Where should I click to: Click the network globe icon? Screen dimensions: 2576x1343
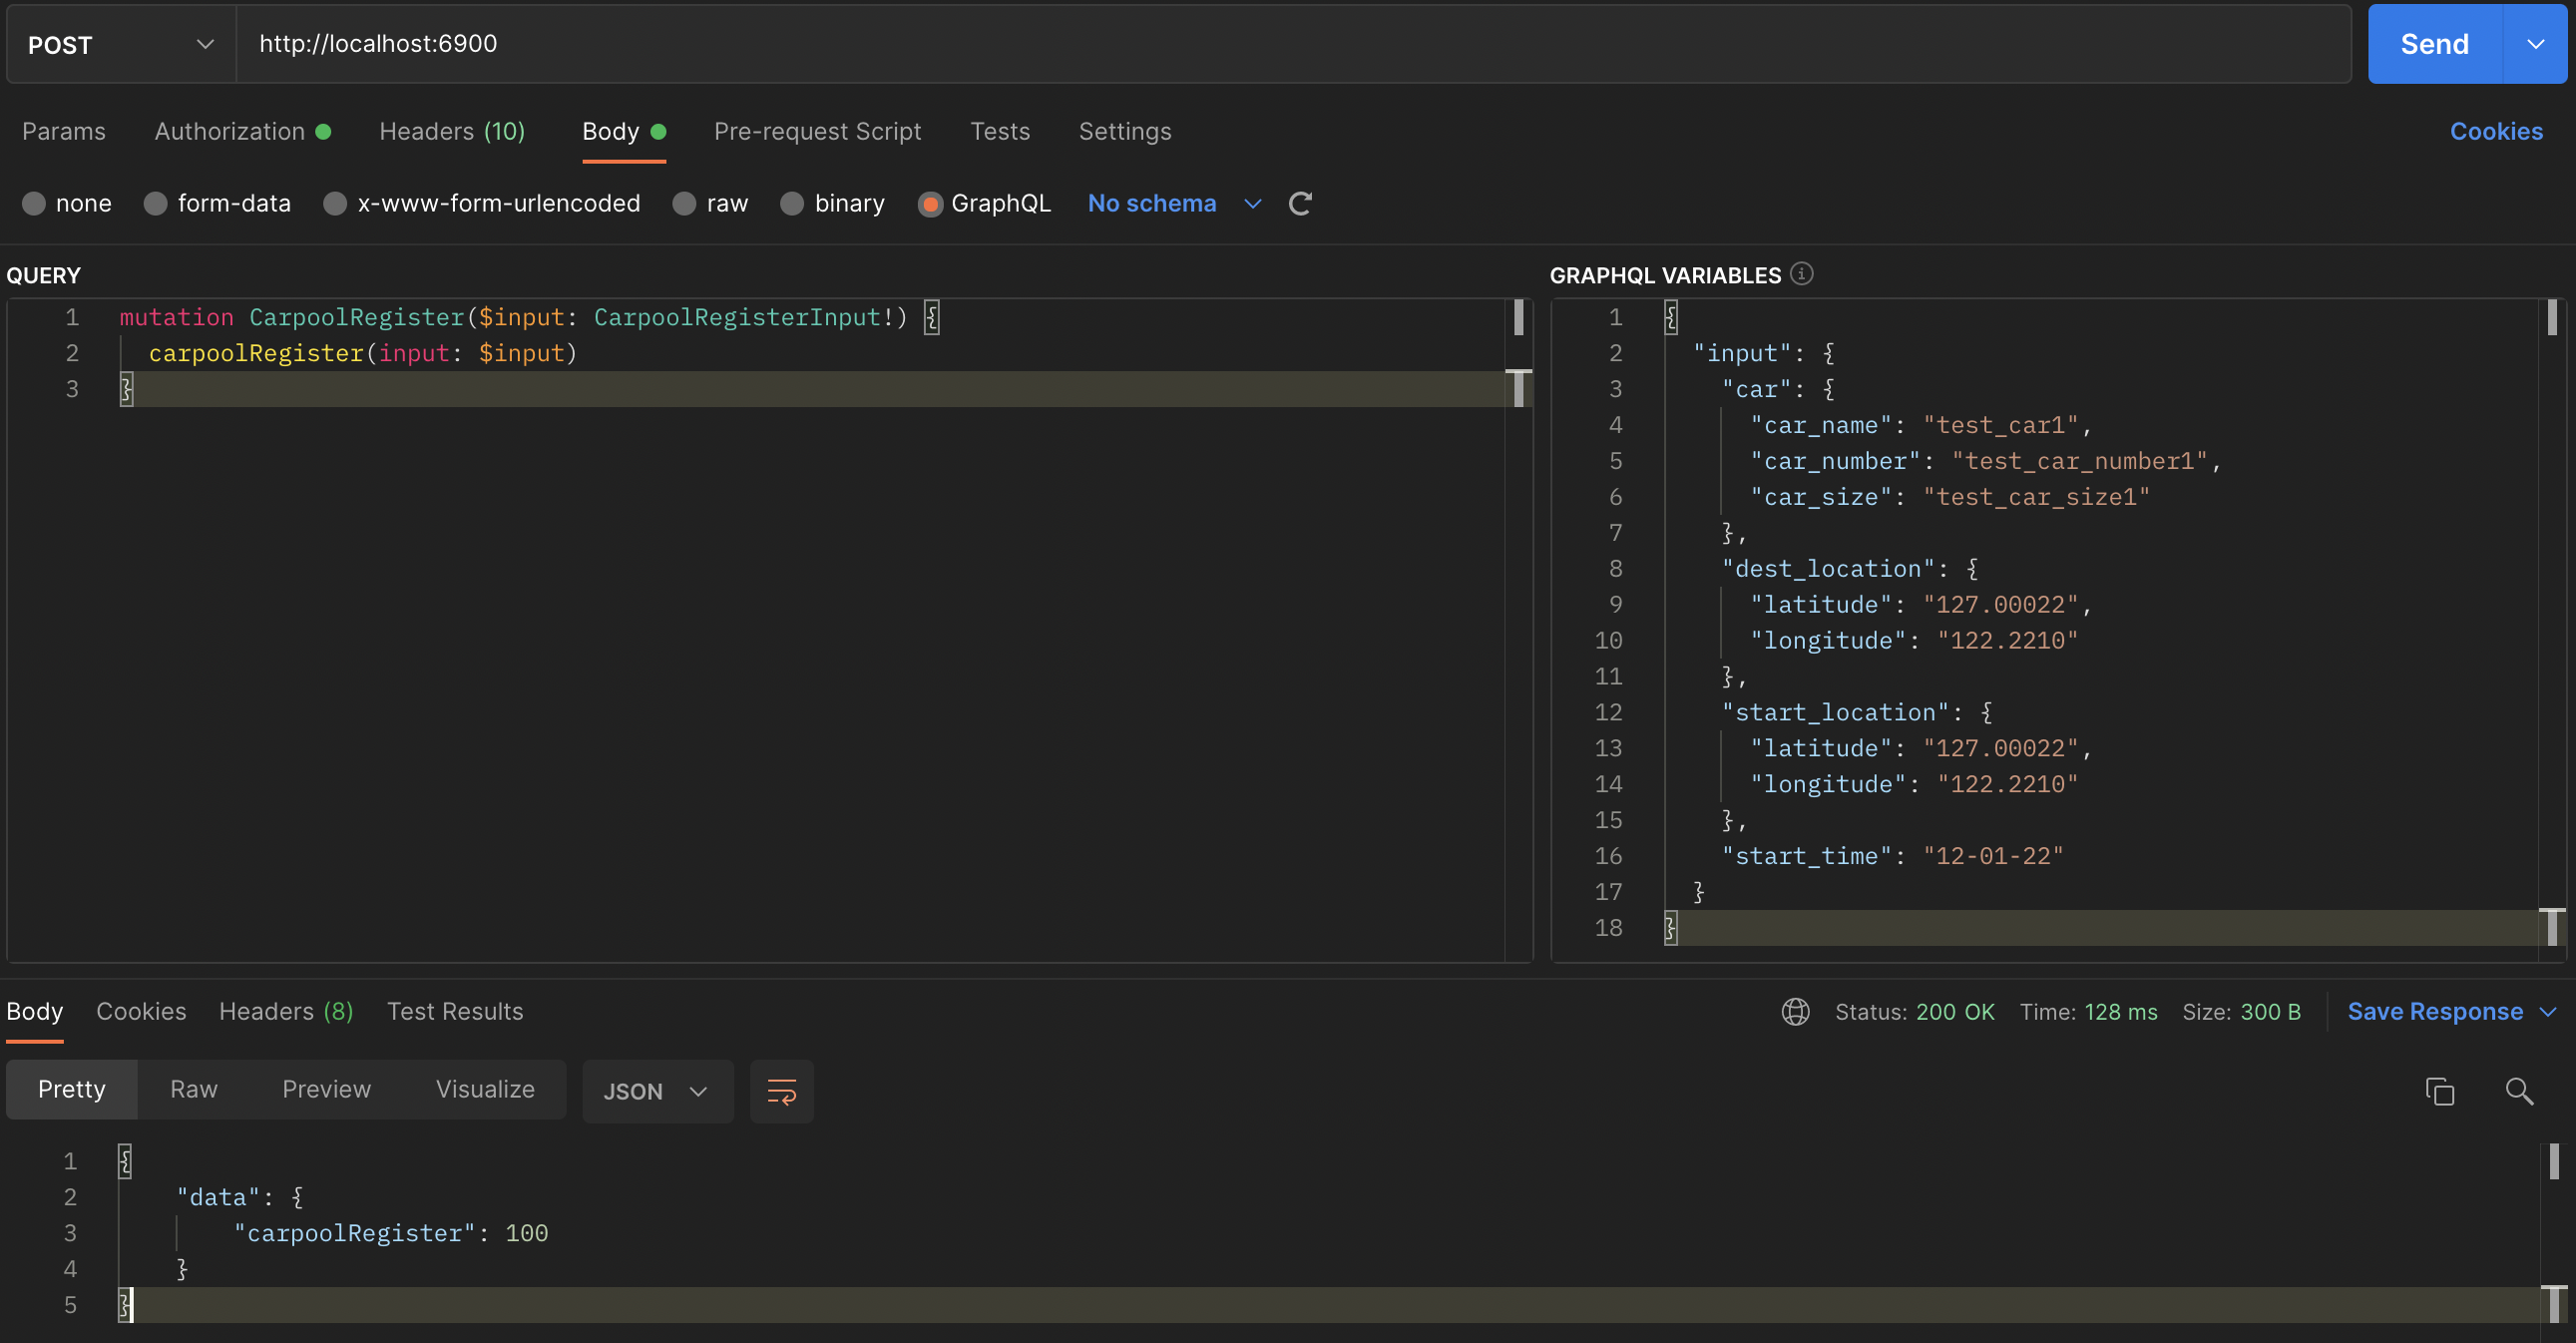[x=1795, y=1012]
